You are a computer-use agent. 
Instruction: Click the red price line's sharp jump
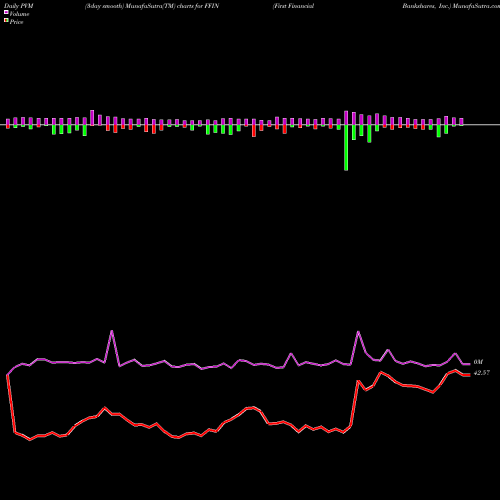pos(354,403)
